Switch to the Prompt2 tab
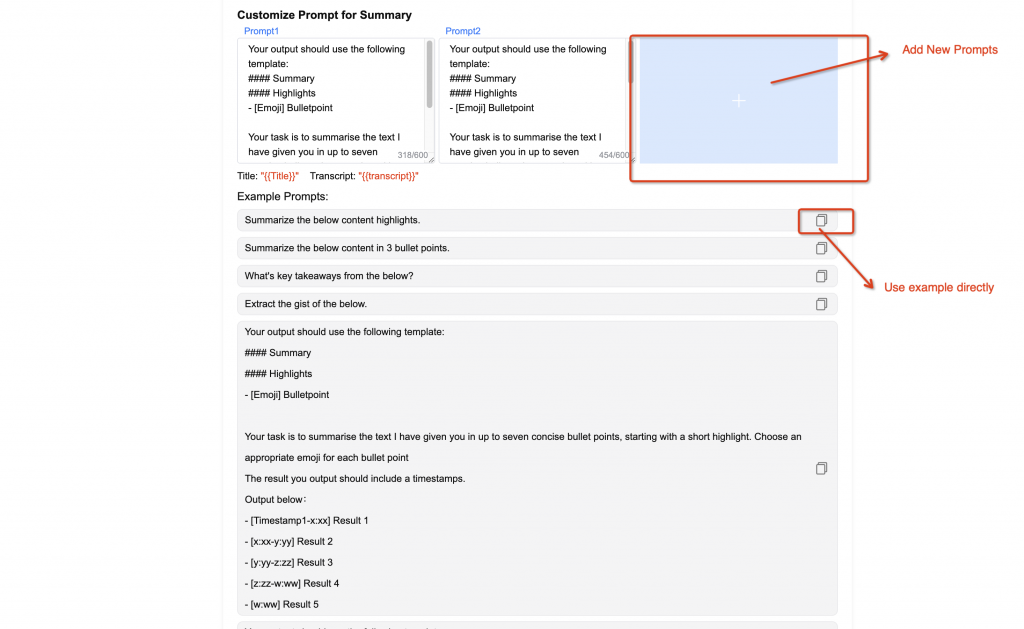 tap(462, 31)
